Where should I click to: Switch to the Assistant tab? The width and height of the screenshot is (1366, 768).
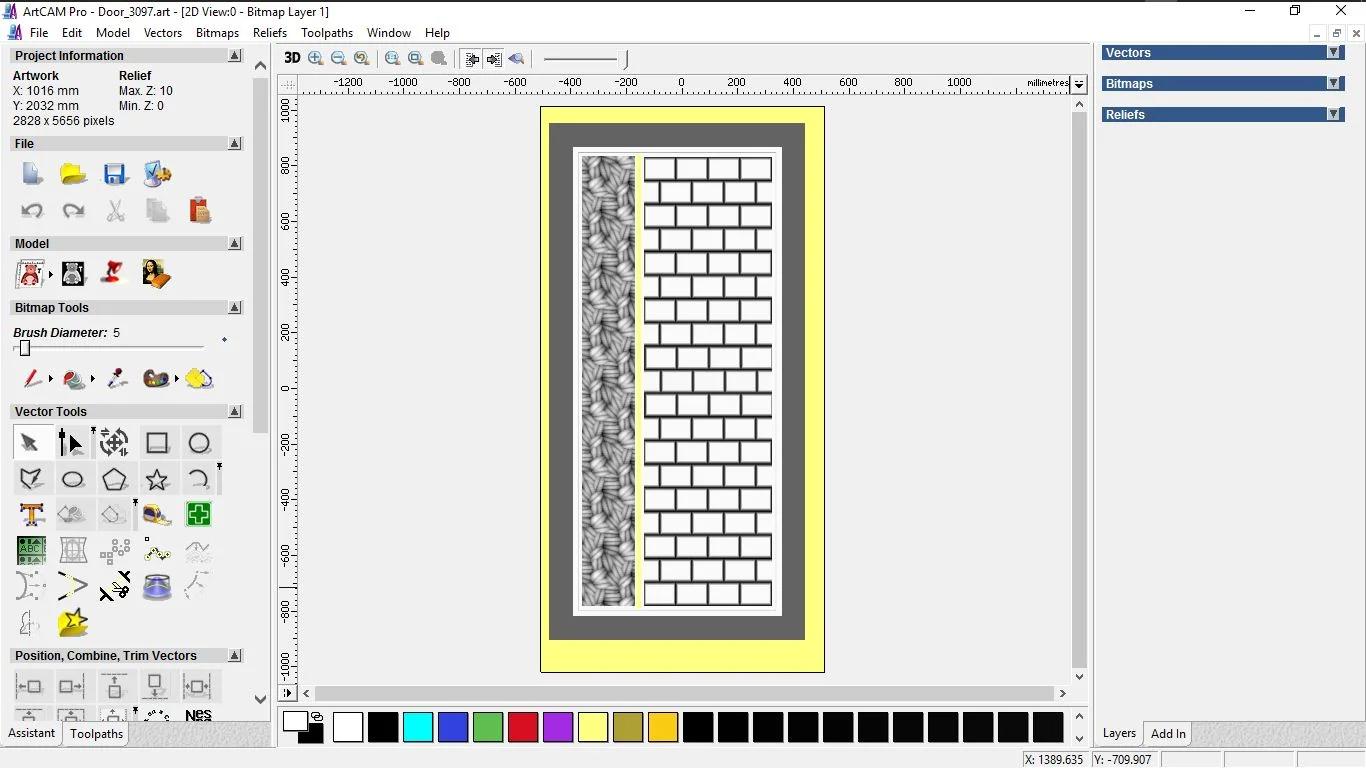pyautogui.click(x=32, y=733)
